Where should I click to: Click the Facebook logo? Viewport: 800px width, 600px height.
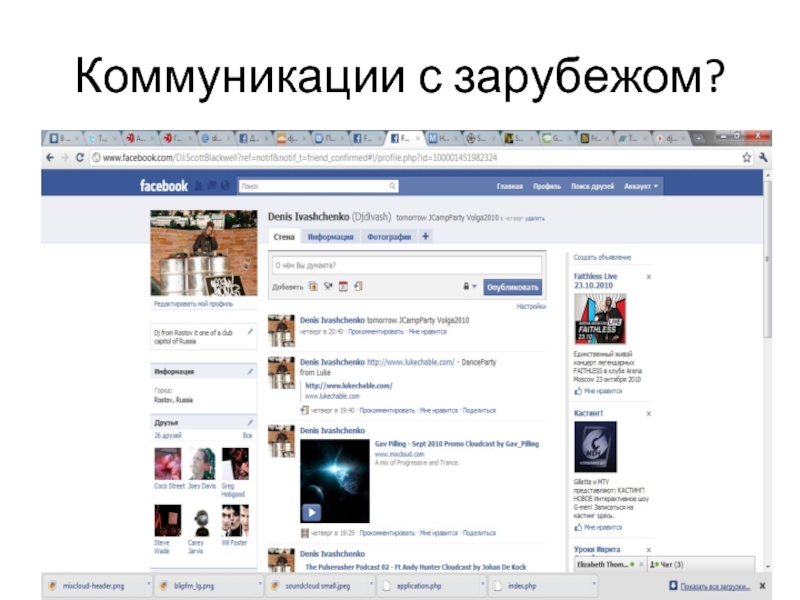164,186
